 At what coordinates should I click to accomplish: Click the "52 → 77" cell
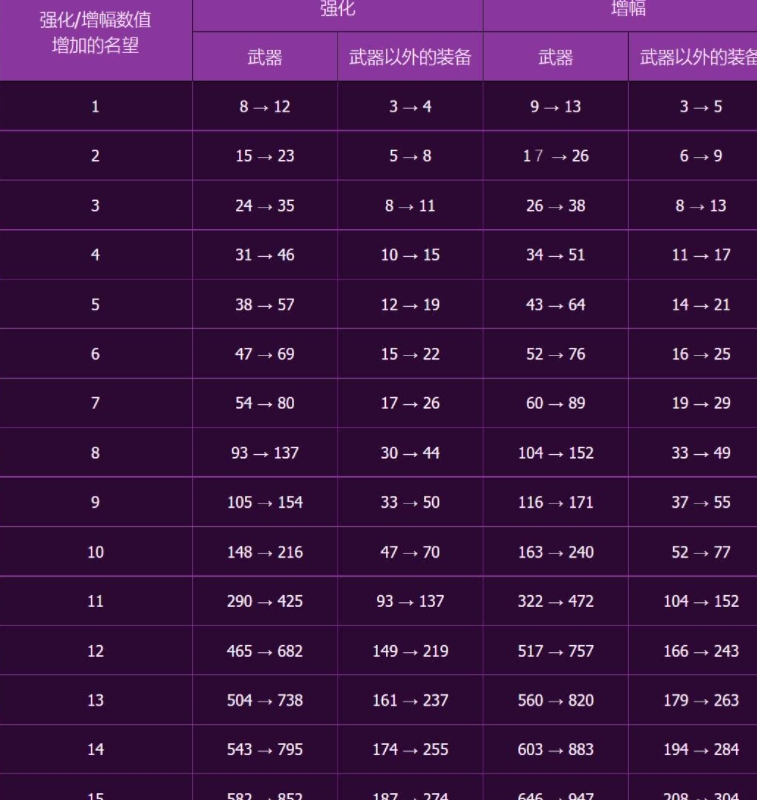(x=693, y=552)
